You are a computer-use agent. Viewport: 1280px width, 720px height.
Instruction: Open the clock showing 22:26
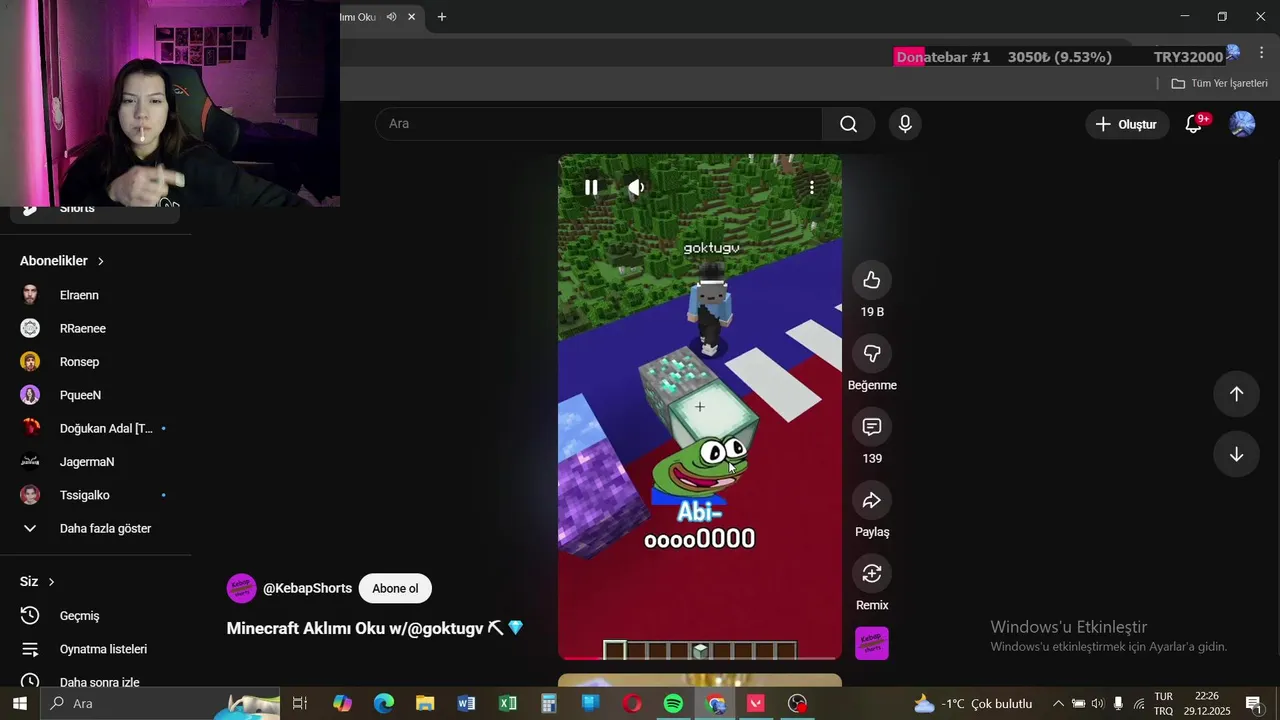[1206, 703]
